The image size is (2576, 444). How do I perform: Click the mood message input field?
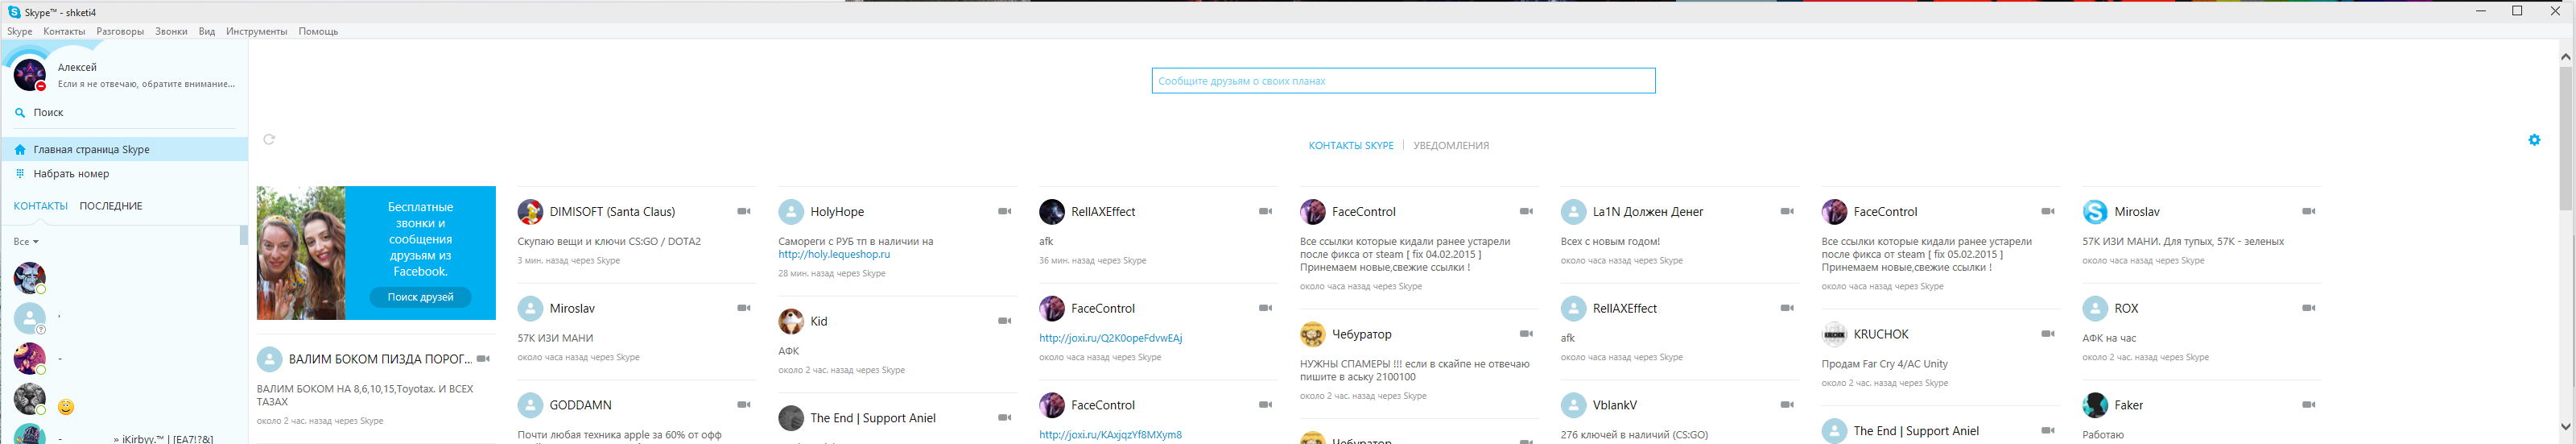pyautogui.click(x=1403, y=81)
